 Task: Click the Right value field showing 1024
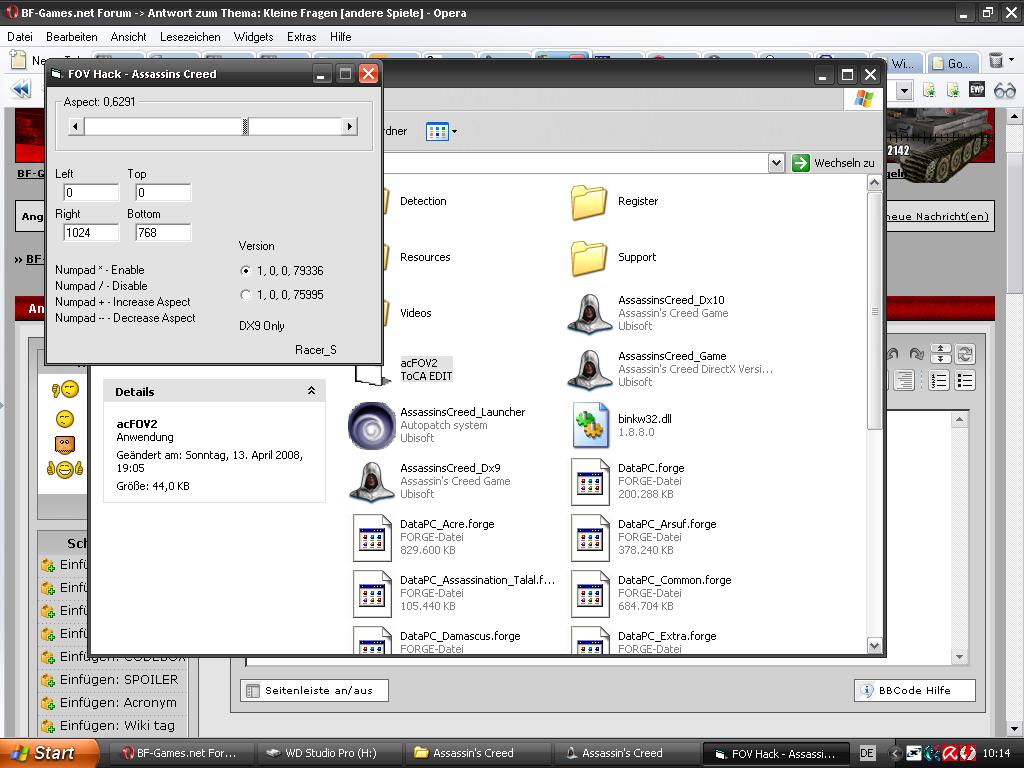coord(91,232)
